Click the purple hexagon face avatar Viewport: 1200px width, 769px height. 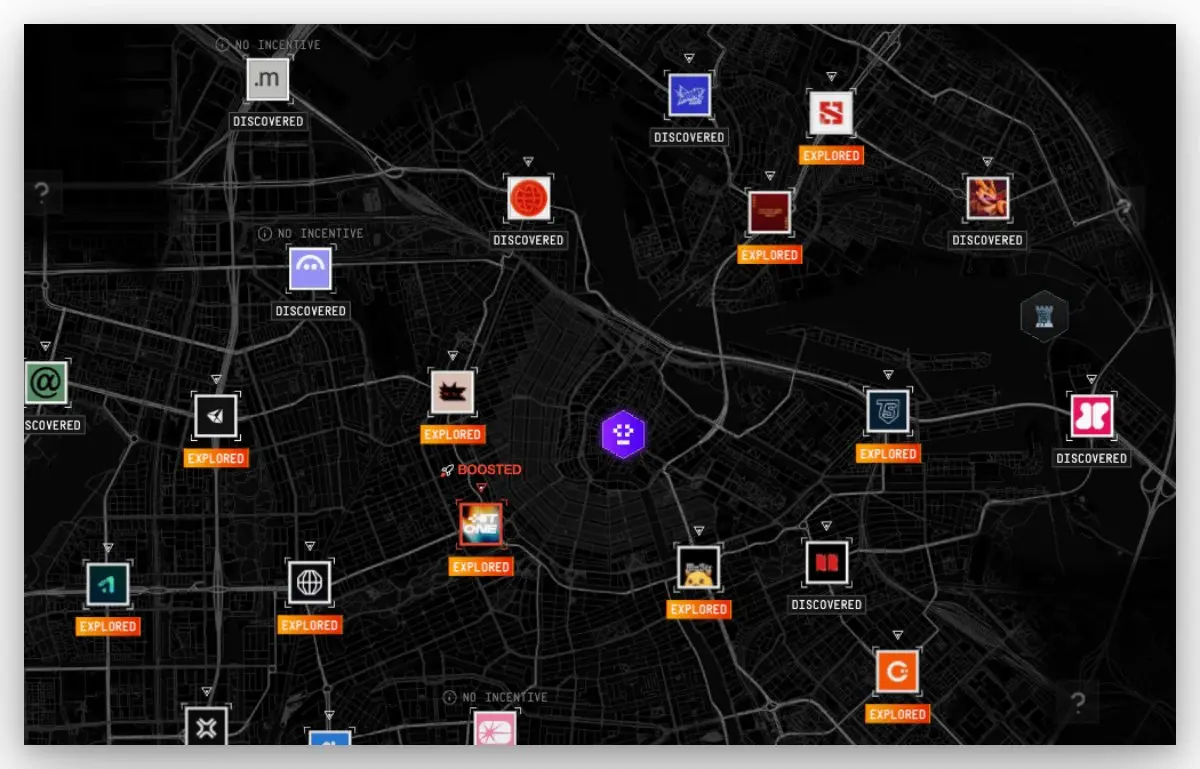click(623, 434)
